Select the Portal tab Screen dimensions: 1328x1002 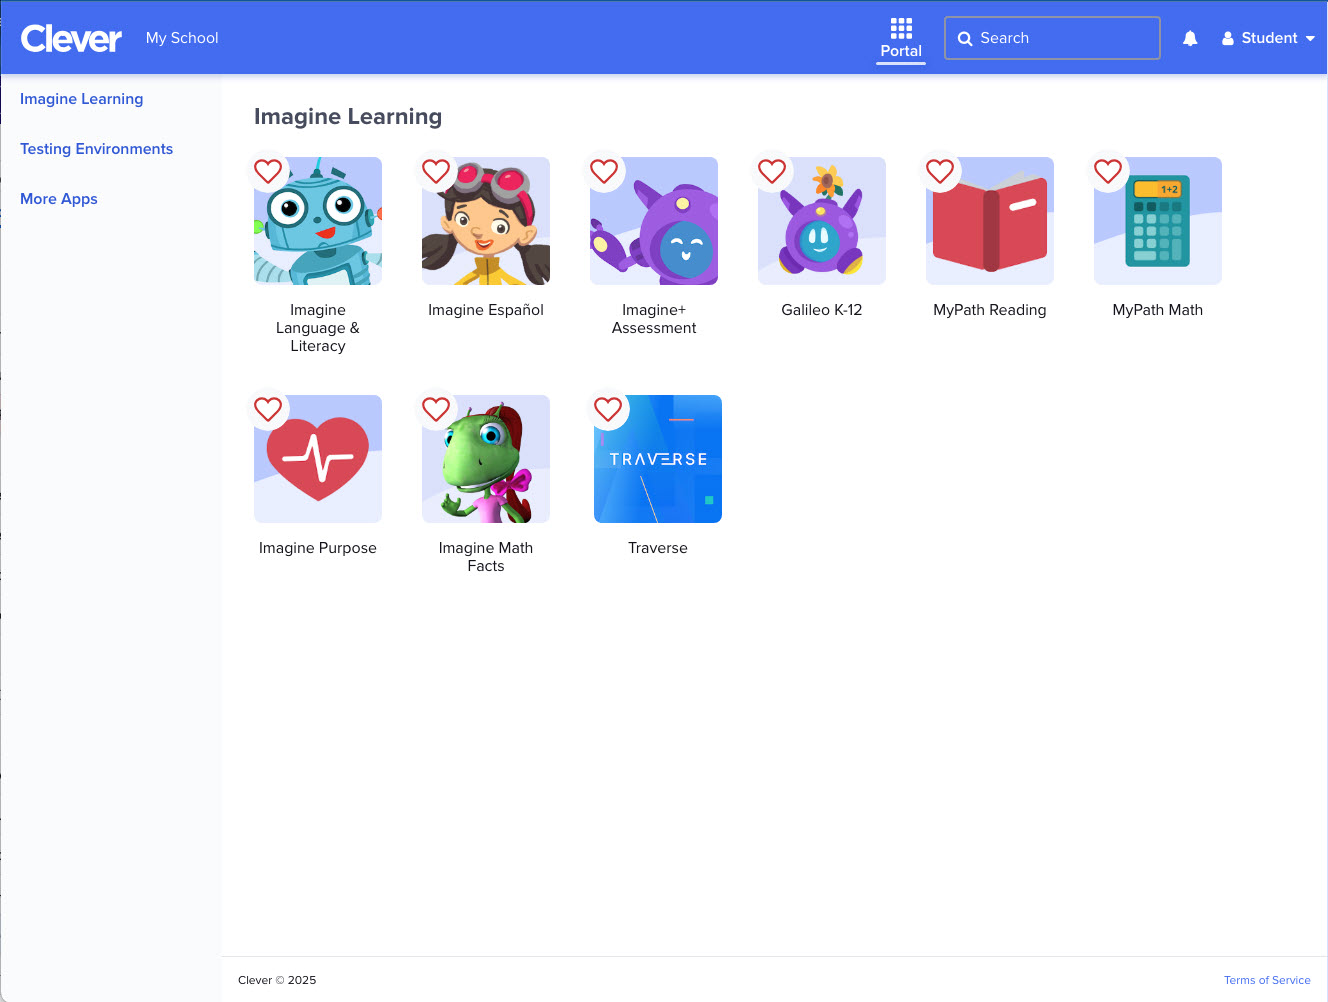point(900,37)
